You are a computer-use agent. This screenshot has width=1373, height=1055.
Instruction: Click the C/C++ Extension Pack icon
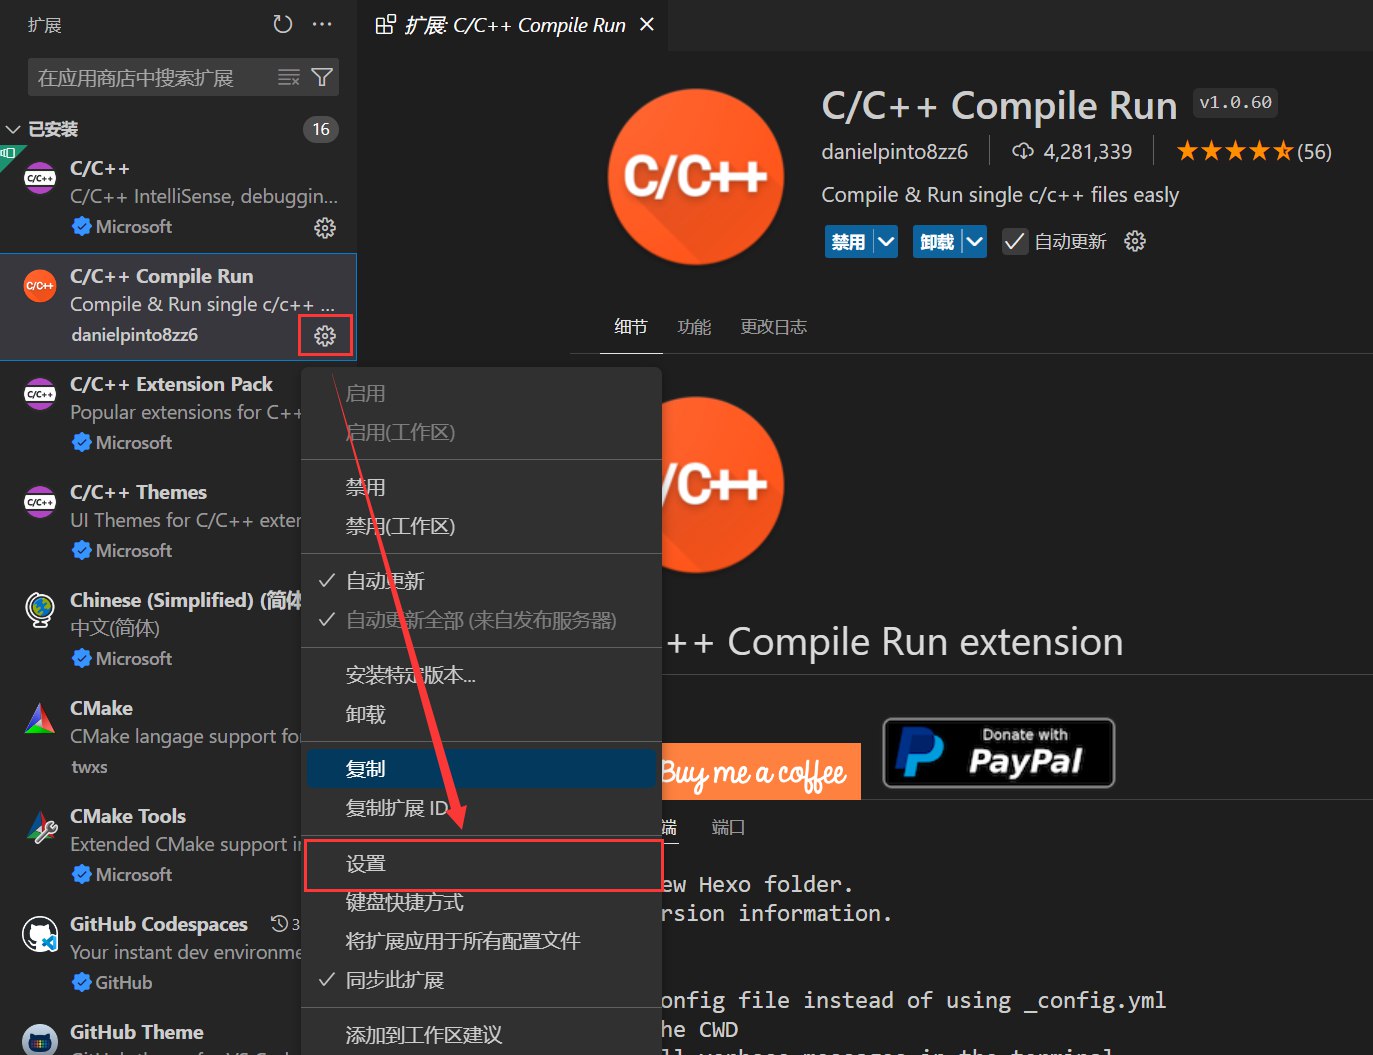40,394
